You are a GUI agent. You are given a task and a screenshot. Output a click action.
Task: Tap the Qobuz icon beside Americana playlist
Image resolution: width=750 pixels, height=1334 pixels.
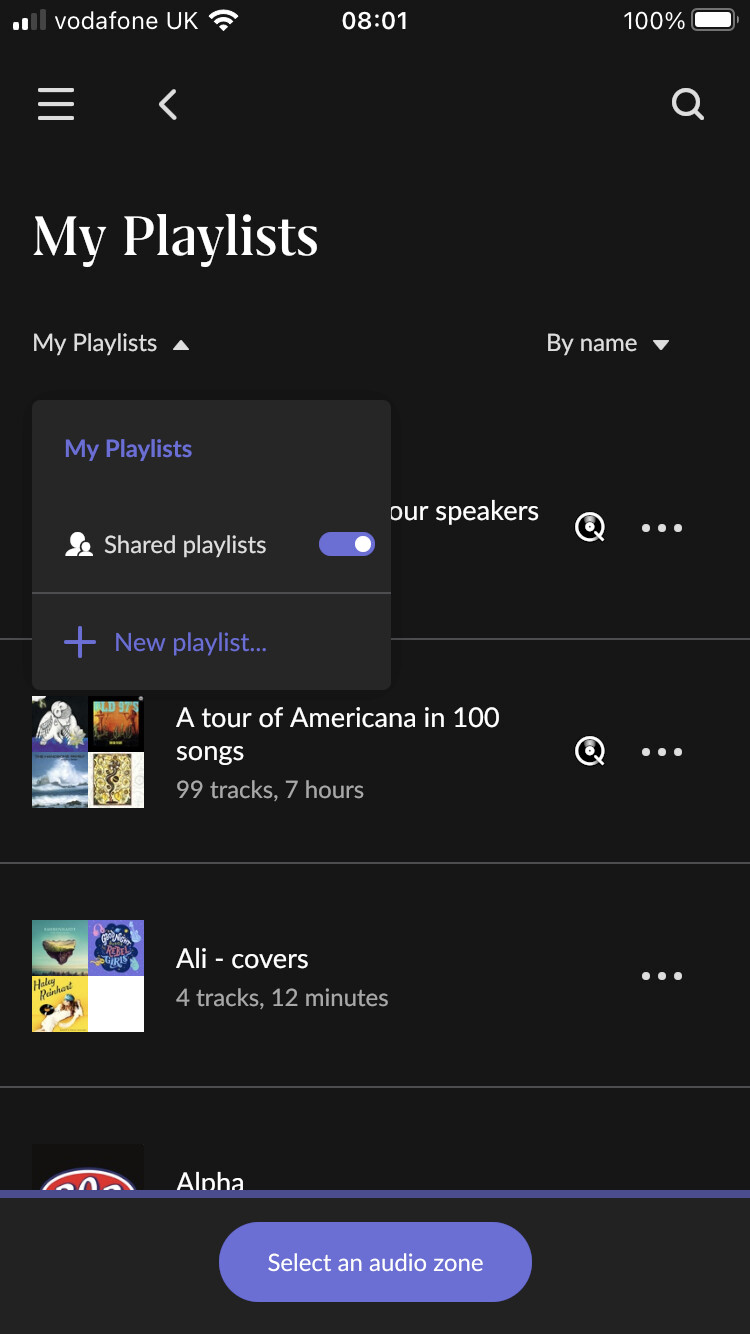(590, 751)
